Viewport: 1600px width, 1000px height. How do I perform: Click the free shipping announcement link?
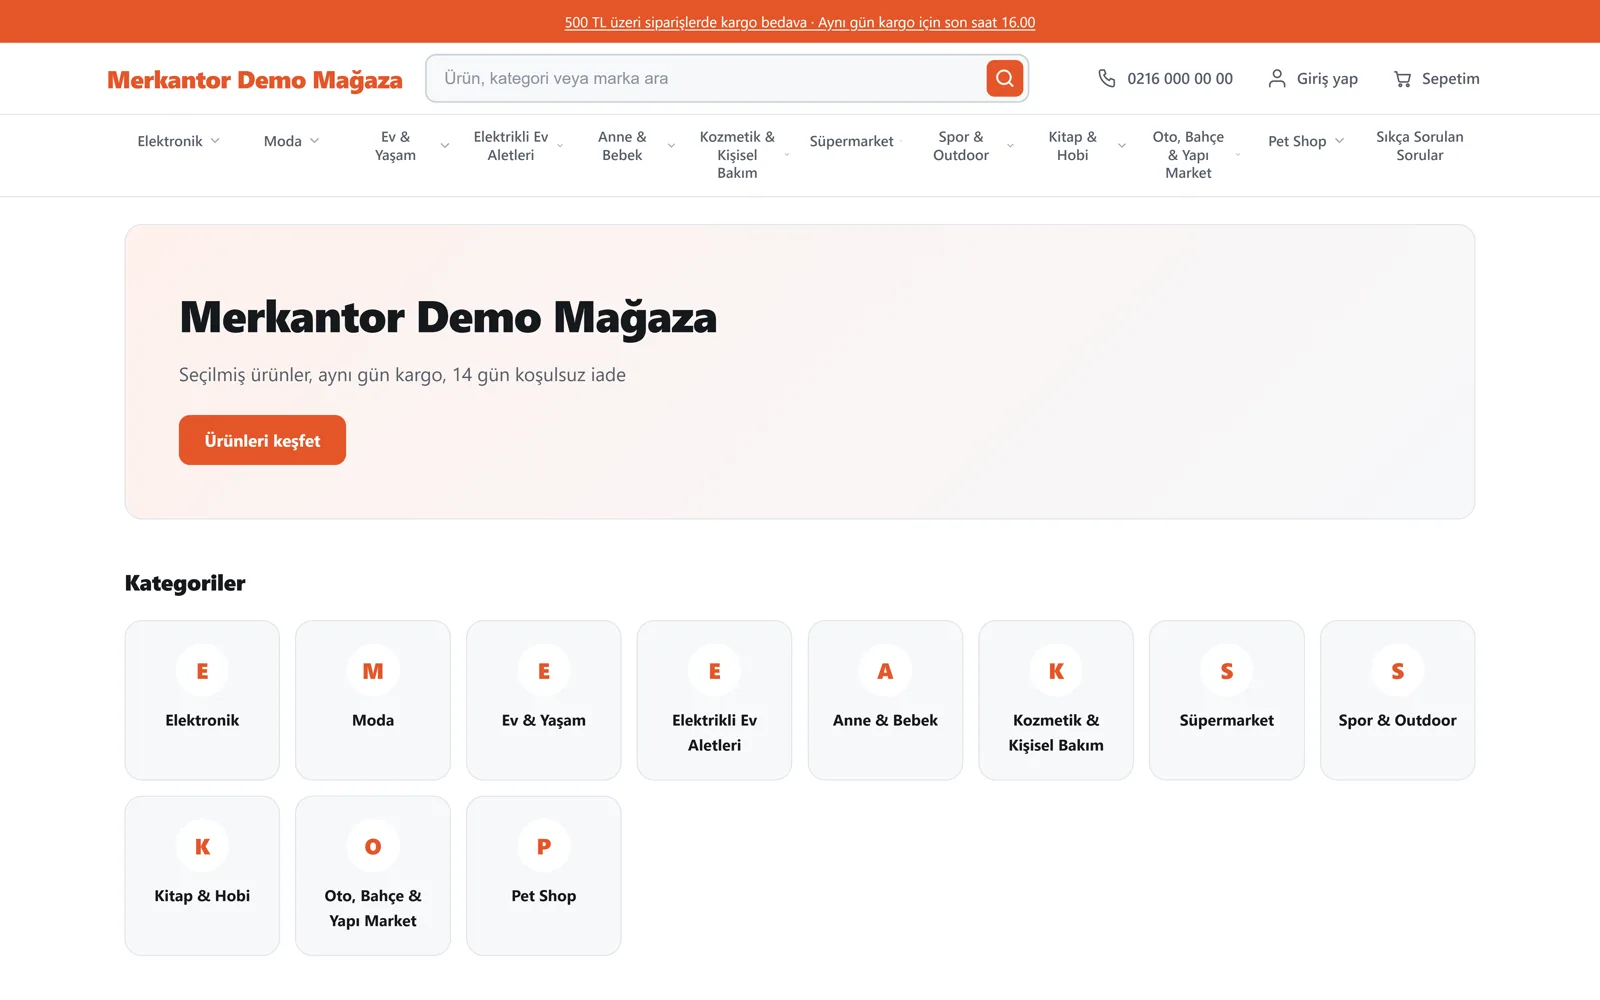(800, 22)
